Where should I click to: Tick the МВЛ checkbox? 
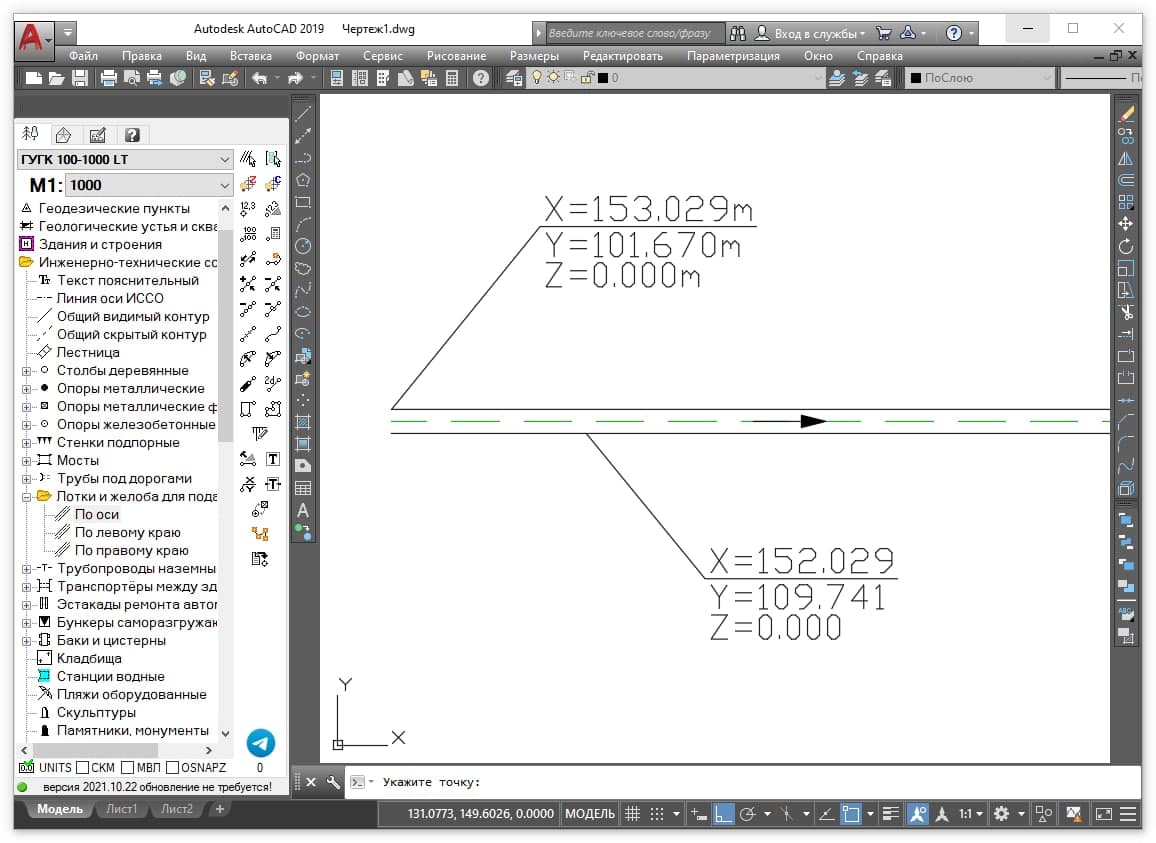click(x=127, y=768)
